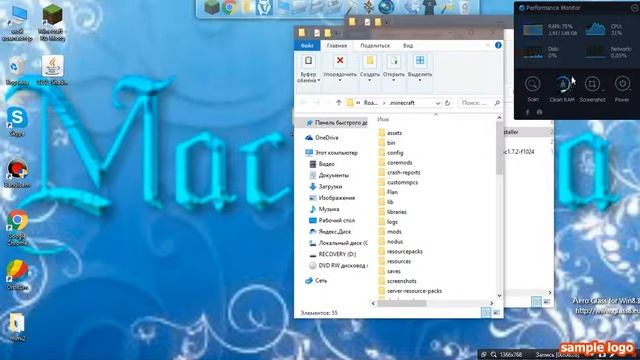Open Загрузки in the navigation pane
This screenshot has height=360, width=640.
326,187
